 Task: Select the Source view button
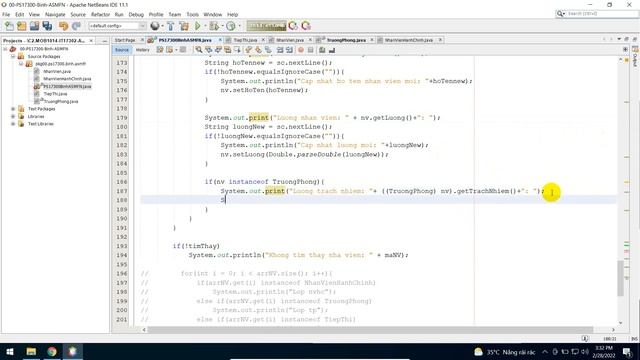(122, 50)
